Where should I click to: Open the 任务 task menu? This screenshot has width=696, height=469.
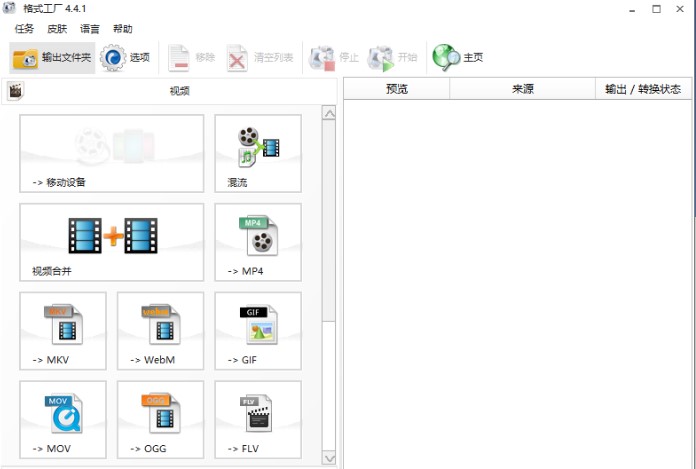[24, 29]
